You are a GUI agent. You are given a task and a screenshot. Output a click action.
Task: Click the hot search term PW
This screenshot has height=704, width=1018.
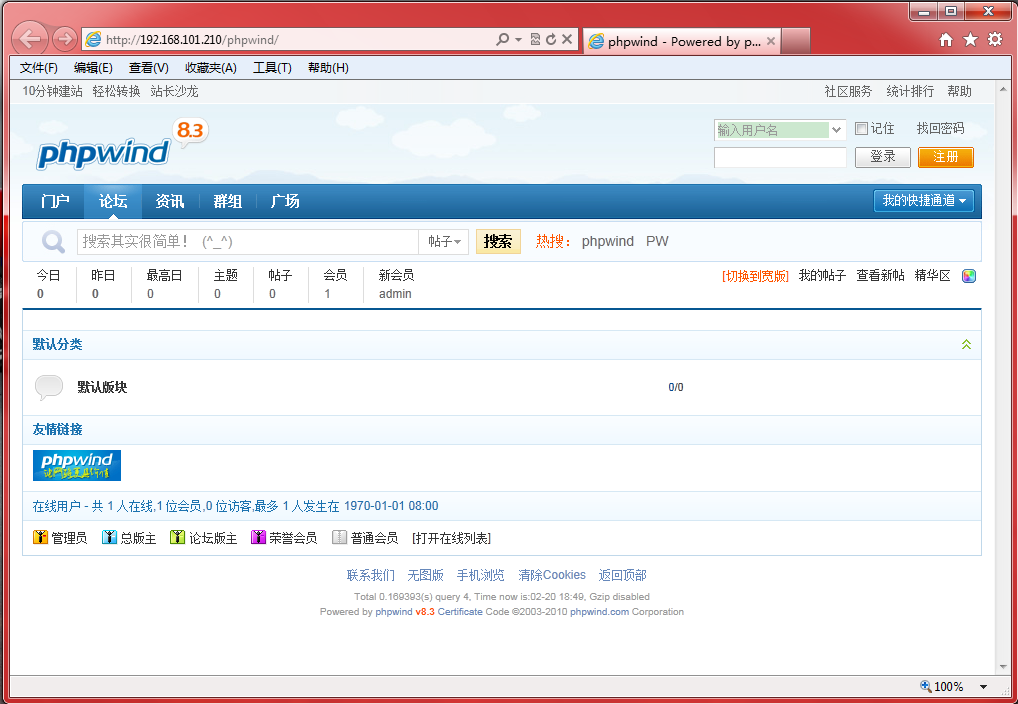(x=657, y=242)
